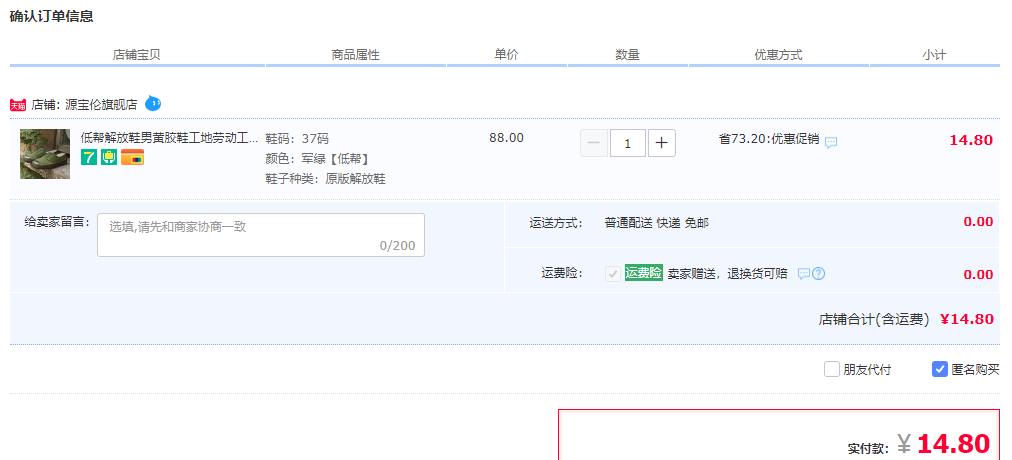Decrease quantity with the minus button

point(594,143)
